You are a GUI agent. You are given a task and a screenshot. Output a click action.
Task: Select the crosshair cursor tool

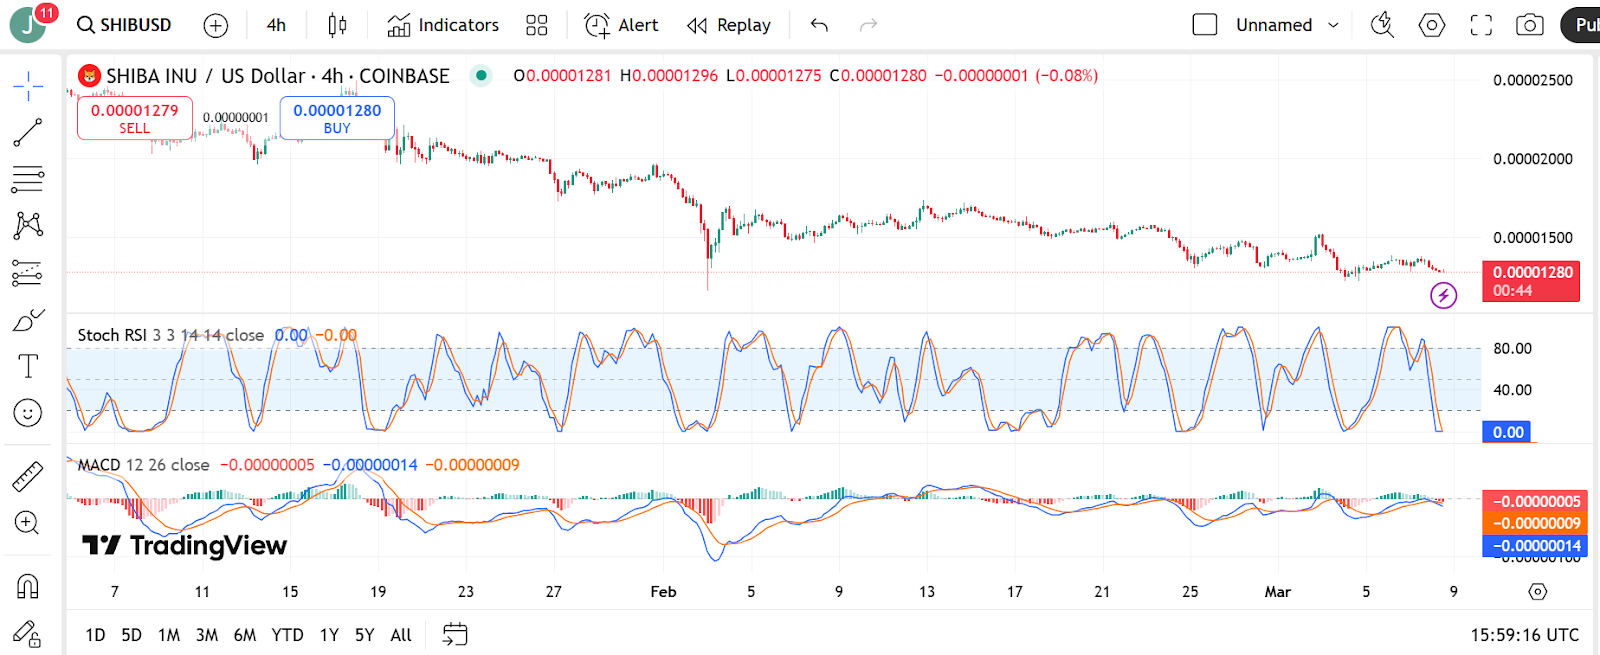(x=28, y=86)
